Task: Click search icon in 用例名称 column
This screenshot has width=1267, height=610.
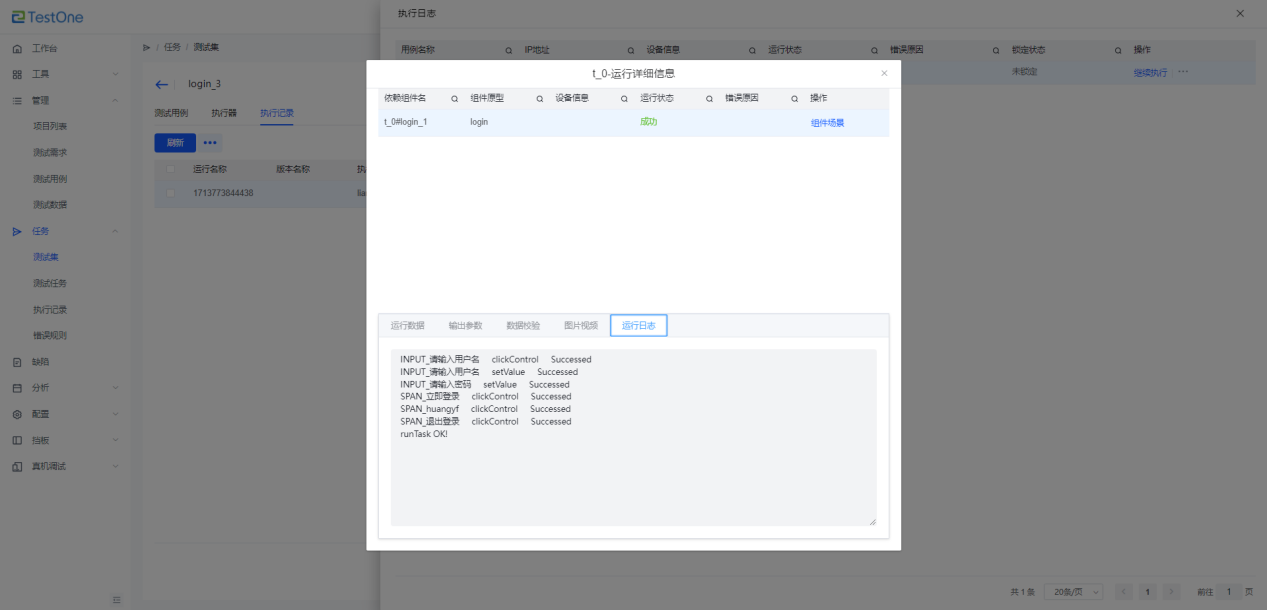Action: click(508, 50)
